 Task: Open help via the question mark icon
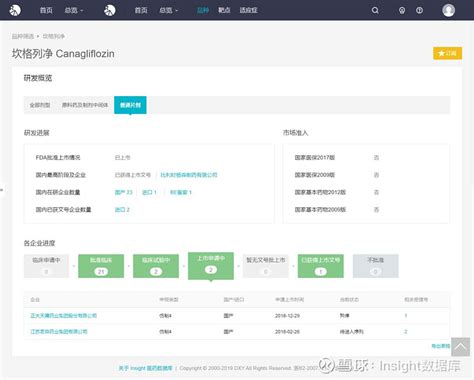[419, 10]
